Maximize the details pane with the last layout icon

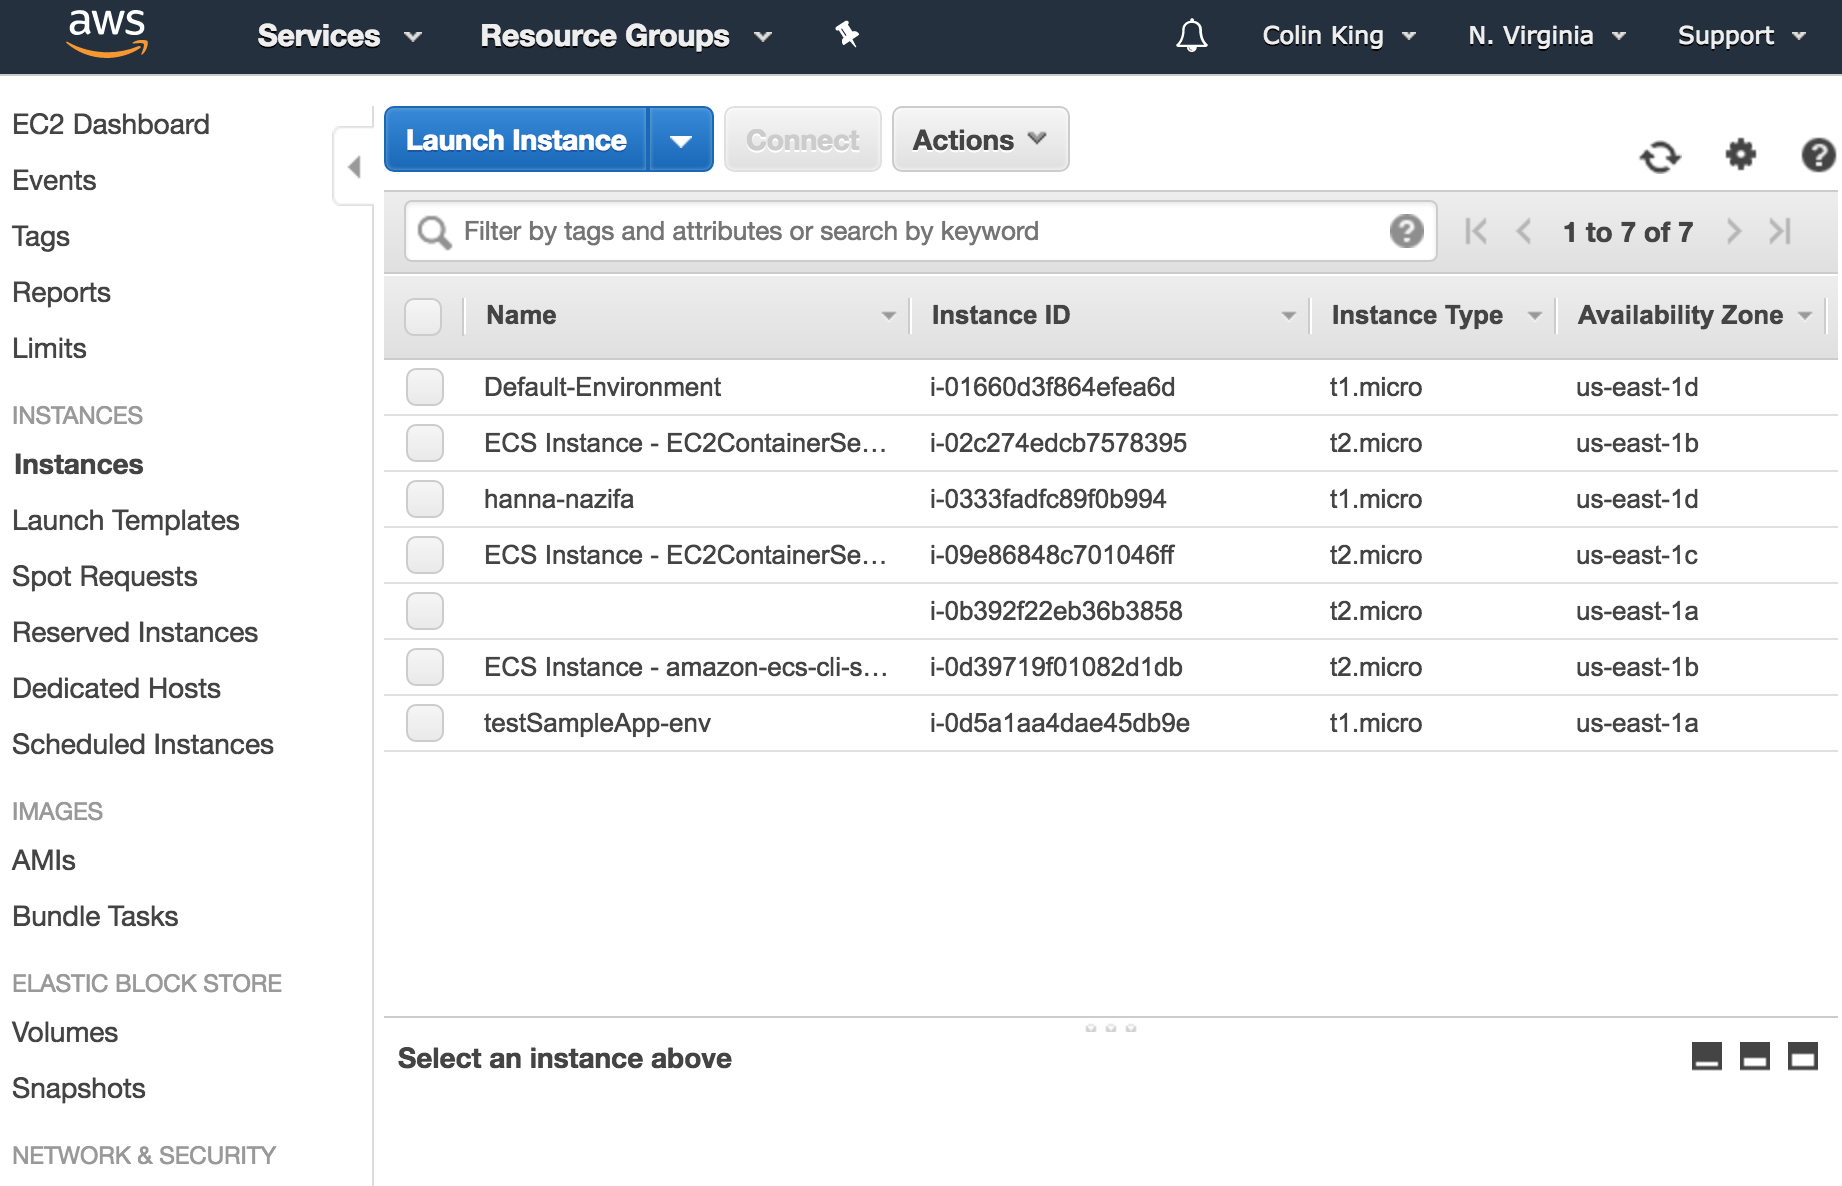pos(1803,1056)
